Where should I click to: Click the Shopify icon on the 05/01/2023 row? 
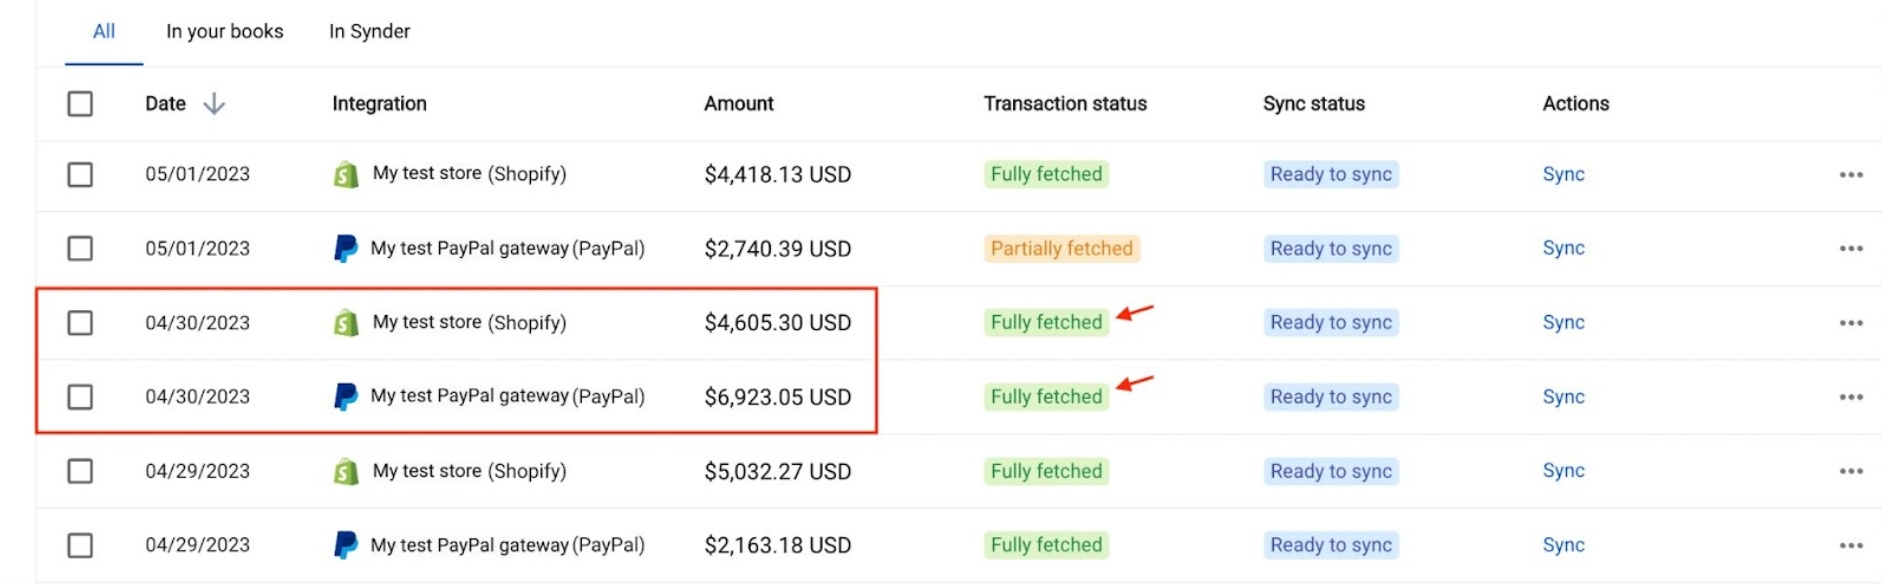pyautogui.click(x=345, y=174)
